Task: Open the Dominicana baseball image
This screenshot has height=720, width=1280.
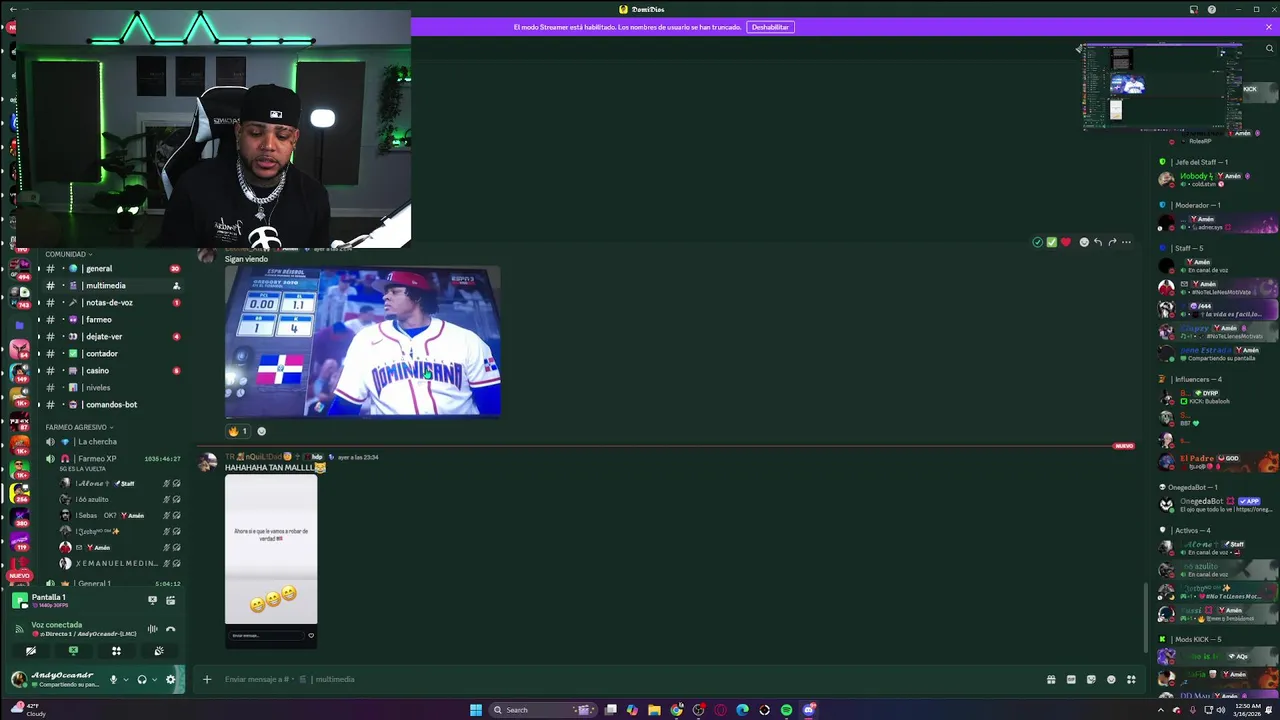Action: point(362,342)
